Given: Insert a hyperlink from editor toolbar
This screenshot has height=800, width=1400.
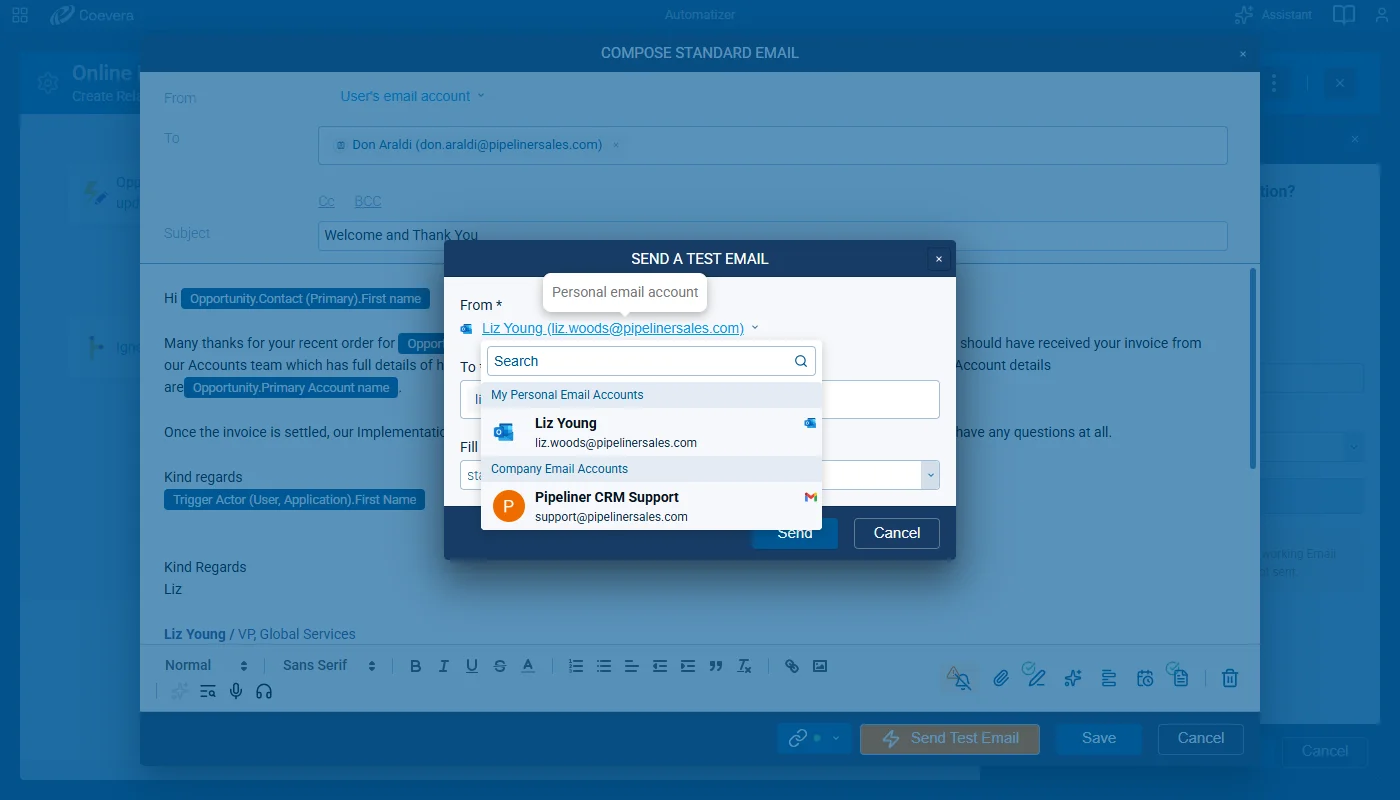Looking at the screenshot, I should point(792,666).
